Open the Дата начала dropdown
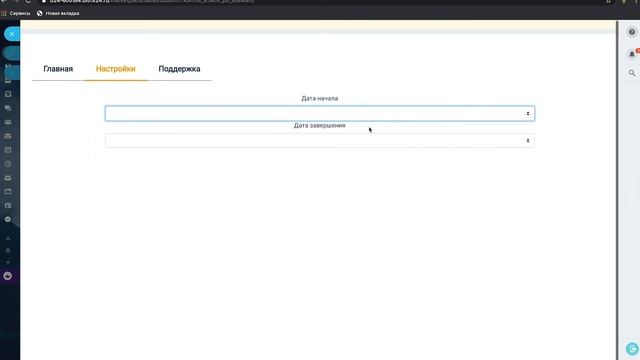Image resolution: width=640 pixels, height=360 pixels. 320,113
